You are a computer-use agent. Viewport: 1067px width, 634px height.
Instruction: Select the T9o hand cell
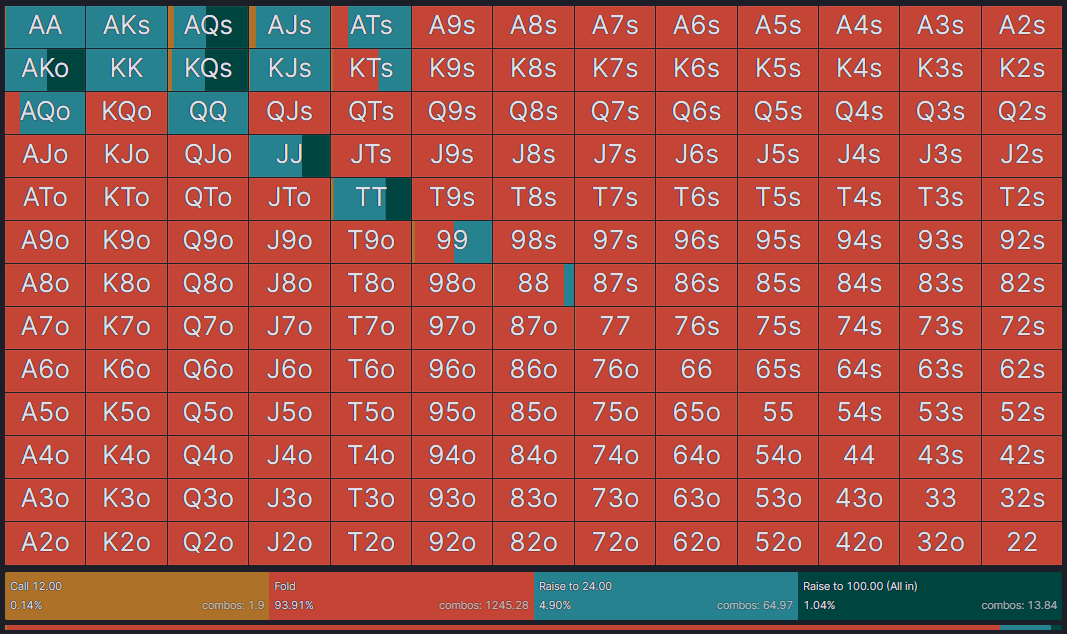[x=371, y=241]
